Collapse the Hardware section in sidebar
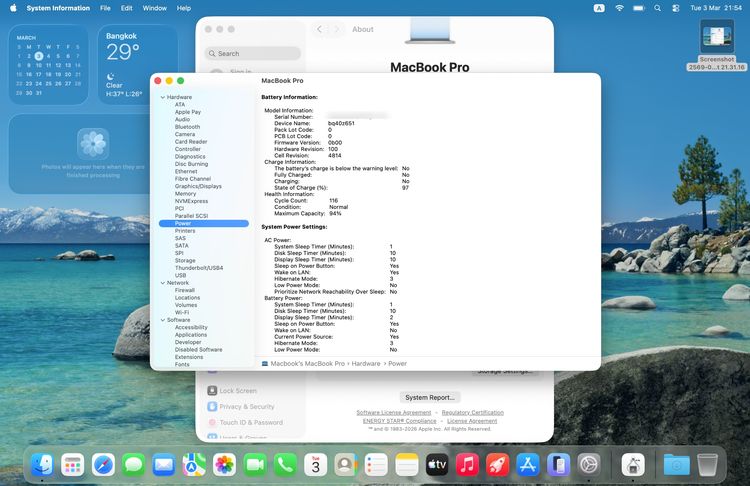This screenshot has width=750, height=486. click(163, 97)
